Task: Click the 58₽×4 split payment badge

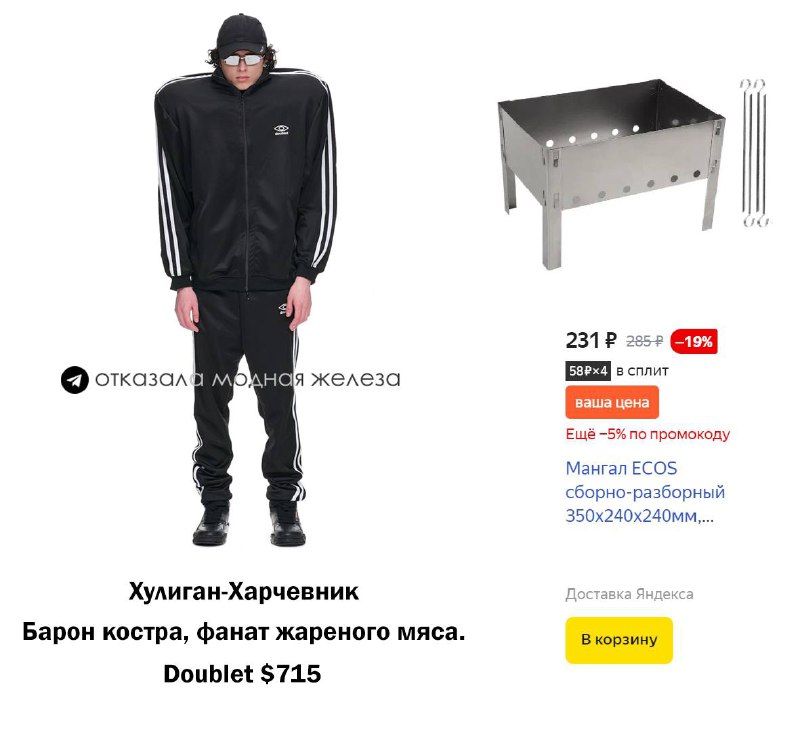Action: point(588,370)
